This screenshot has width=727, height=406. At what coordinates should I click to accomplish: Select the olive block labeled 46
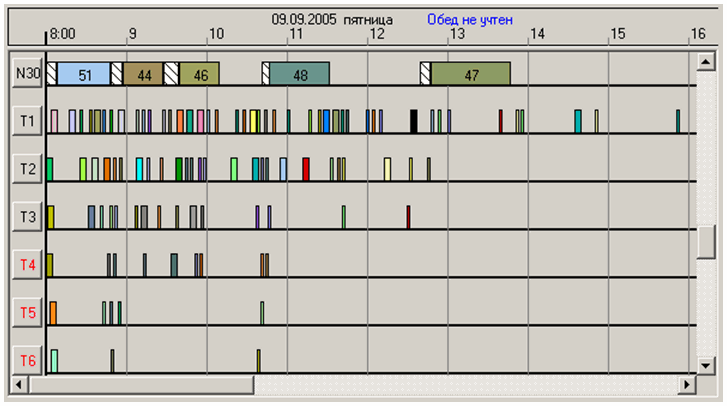[200, 74]
